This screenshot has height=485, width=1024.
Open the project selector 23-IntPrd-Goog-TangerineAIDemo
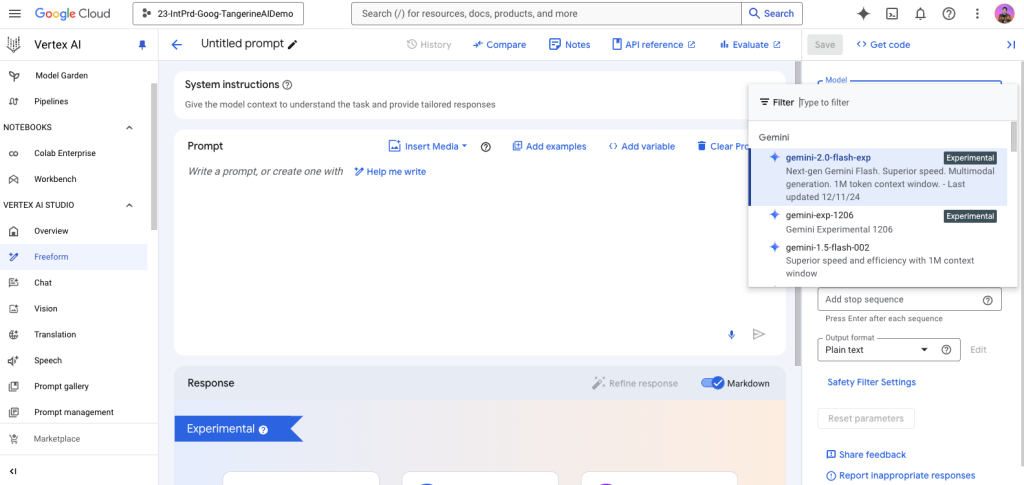coord(218,14)
